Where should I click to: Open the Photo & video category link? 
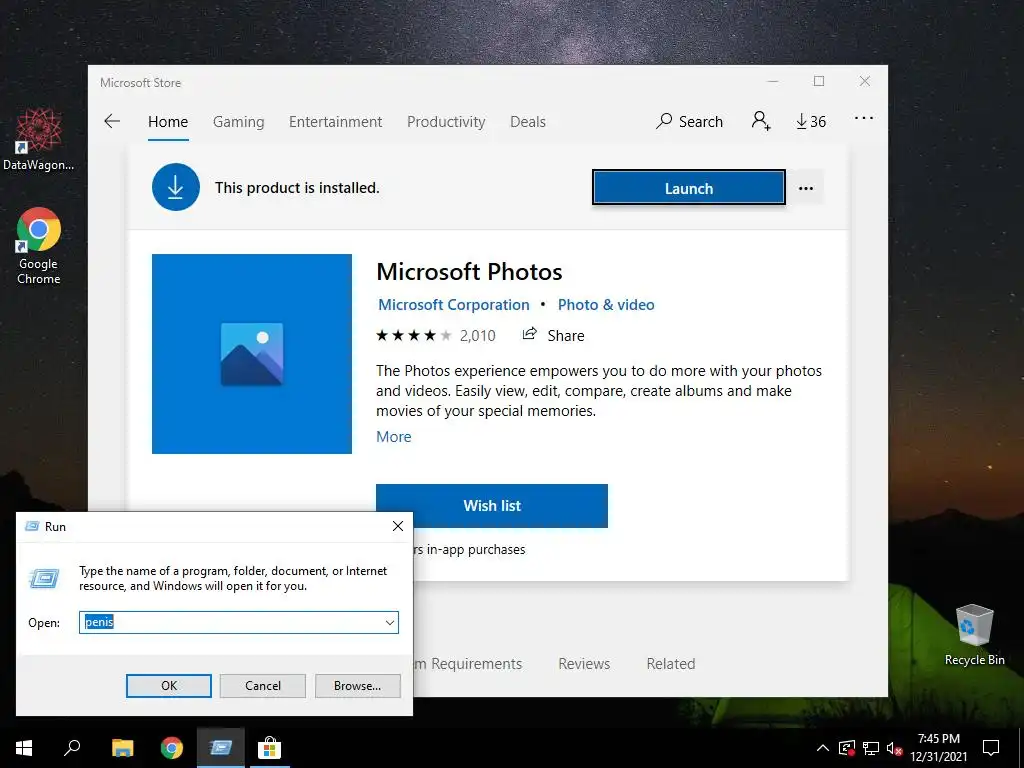click(x=606, y=305)
